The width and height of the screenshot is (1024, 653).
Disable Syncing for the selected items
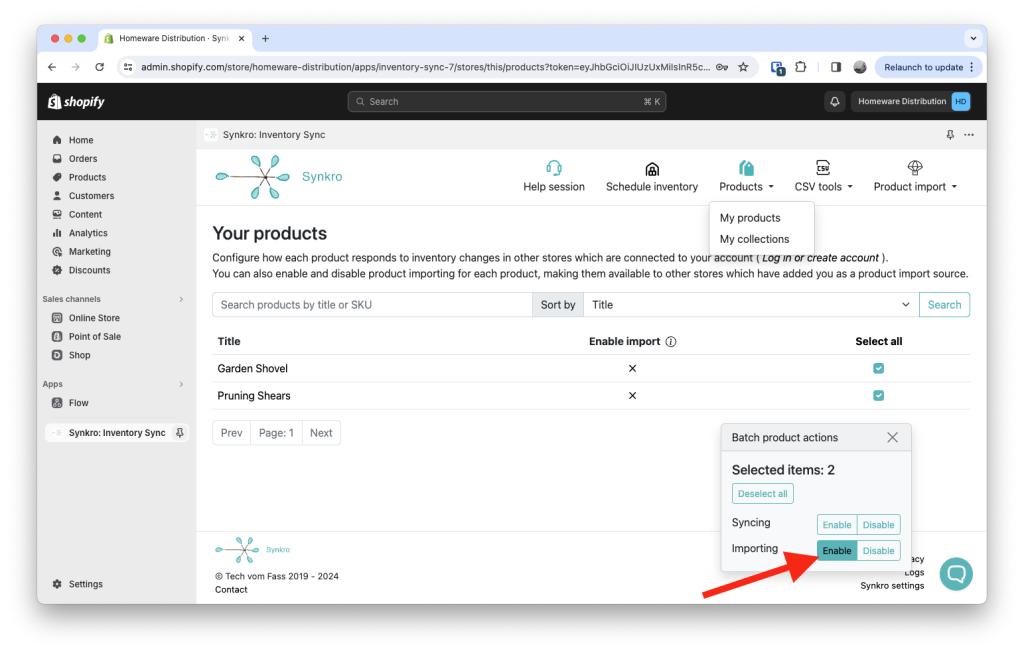[x=878, y=524]
